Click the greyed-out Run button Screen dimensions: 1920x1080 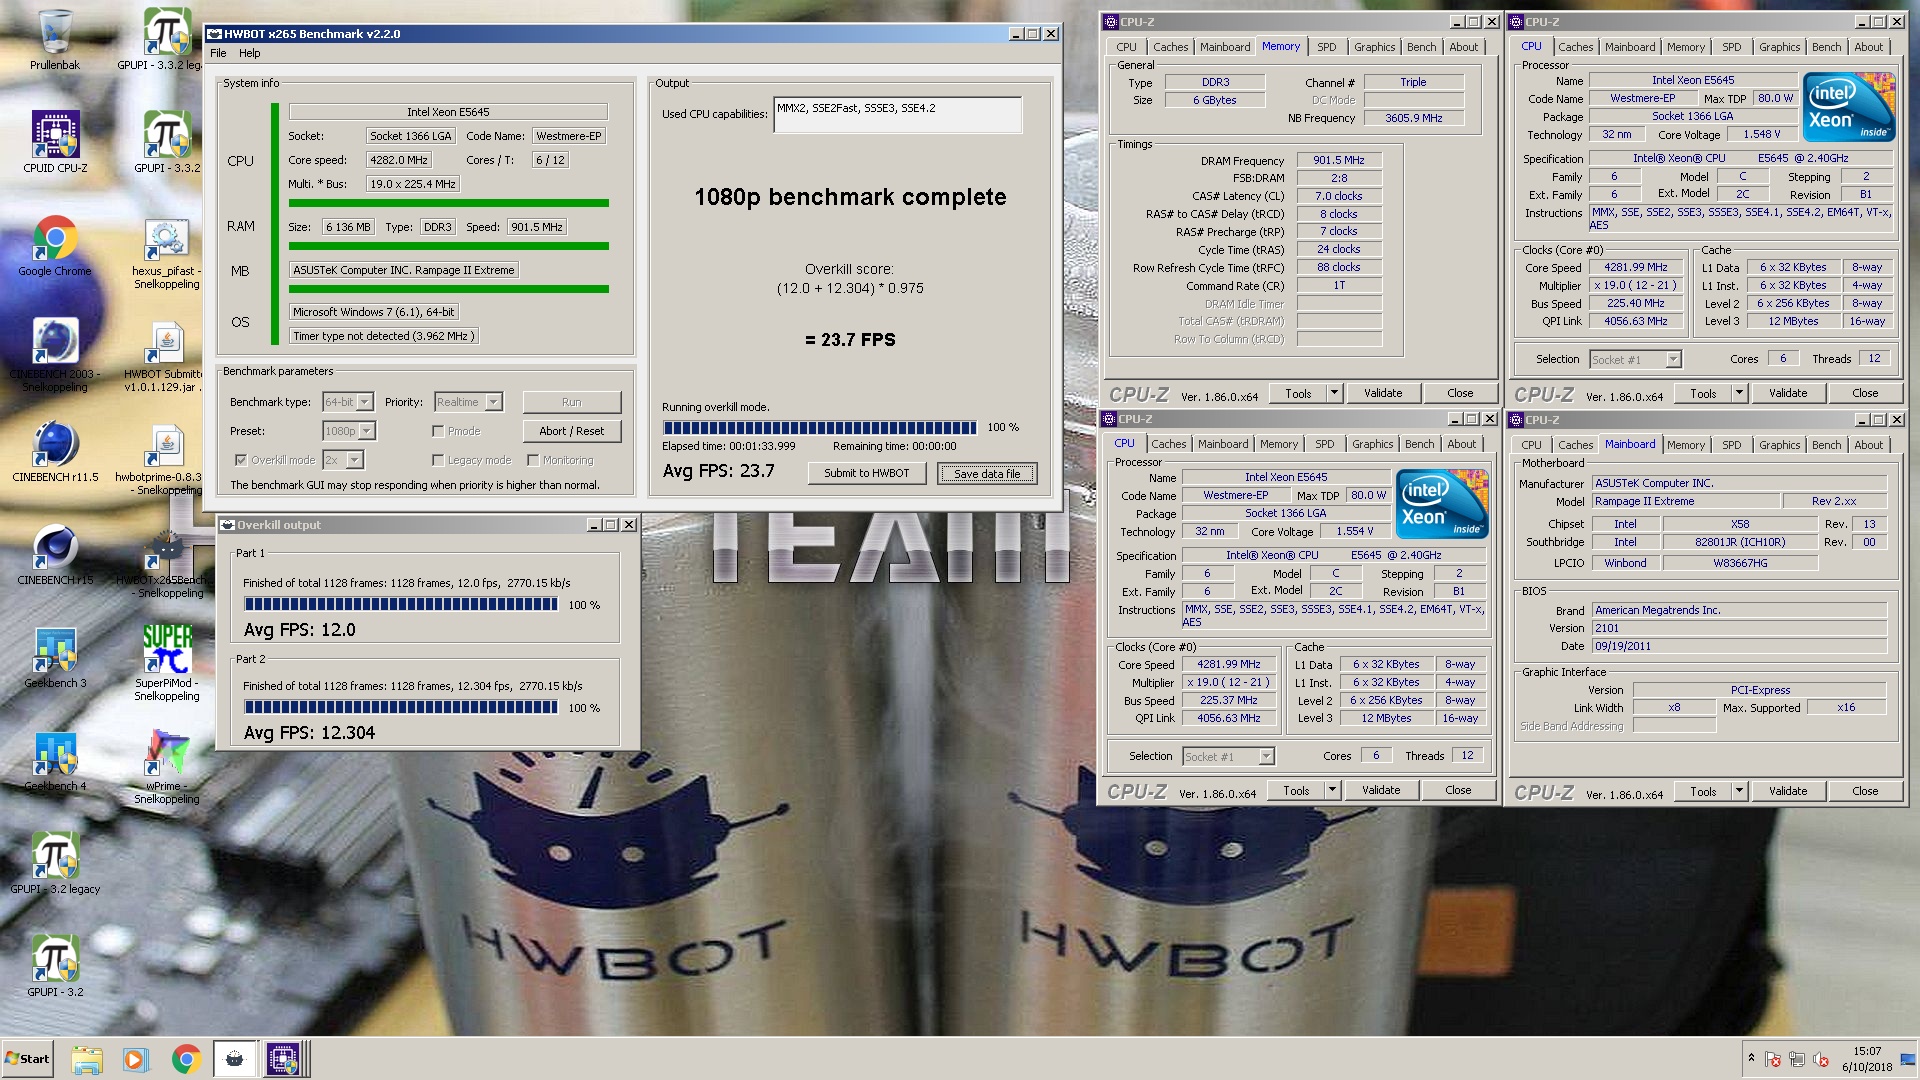coord(571,402)
